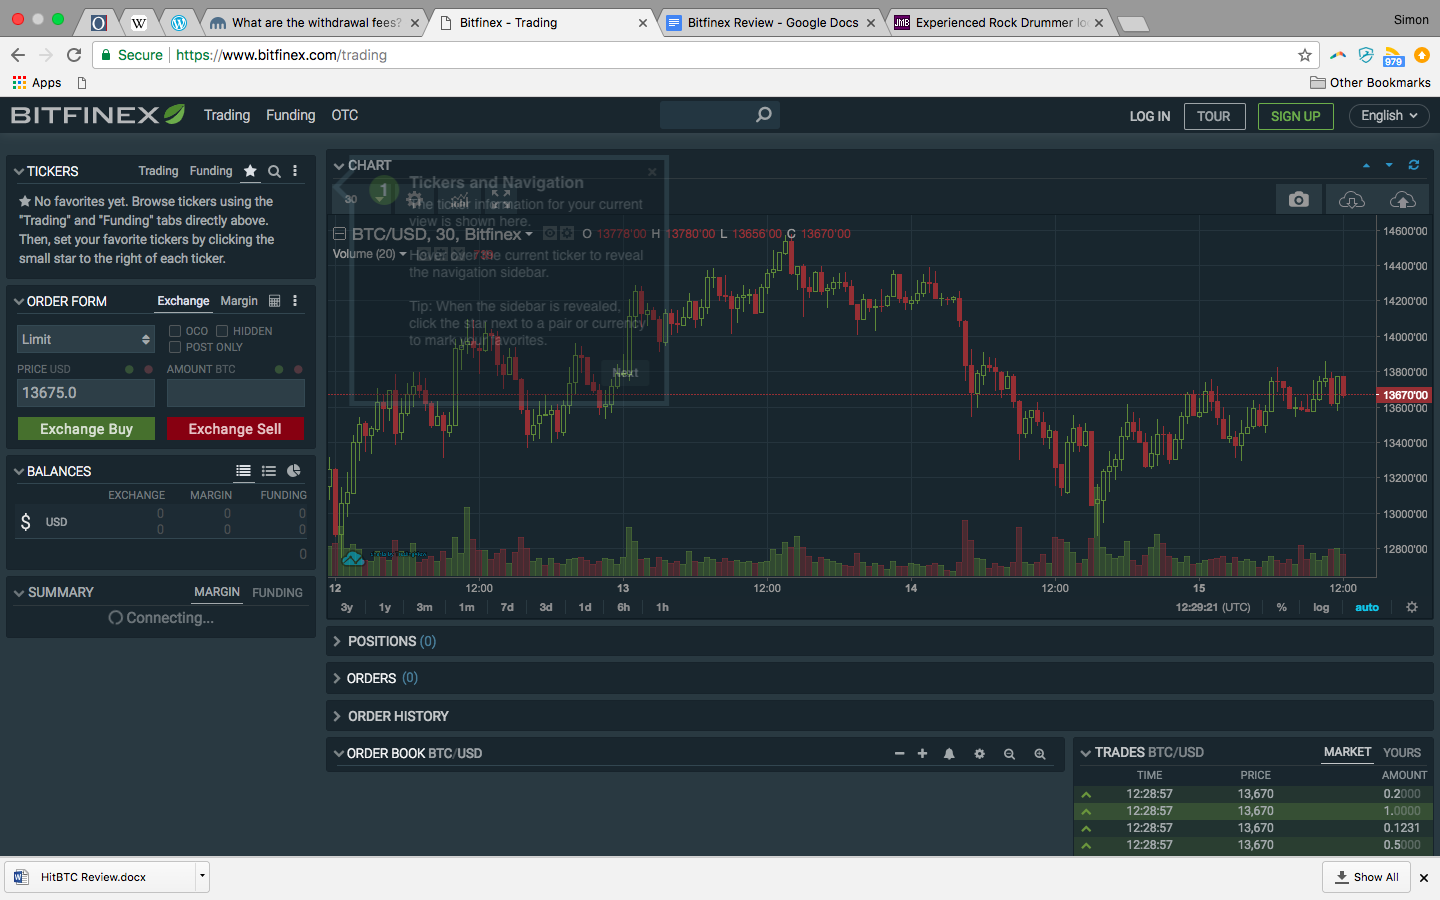The width and height of the screenshot is (1440, 900).
Task: Enable the POST ONLY checkbox
Action: [x=175, y=347]
